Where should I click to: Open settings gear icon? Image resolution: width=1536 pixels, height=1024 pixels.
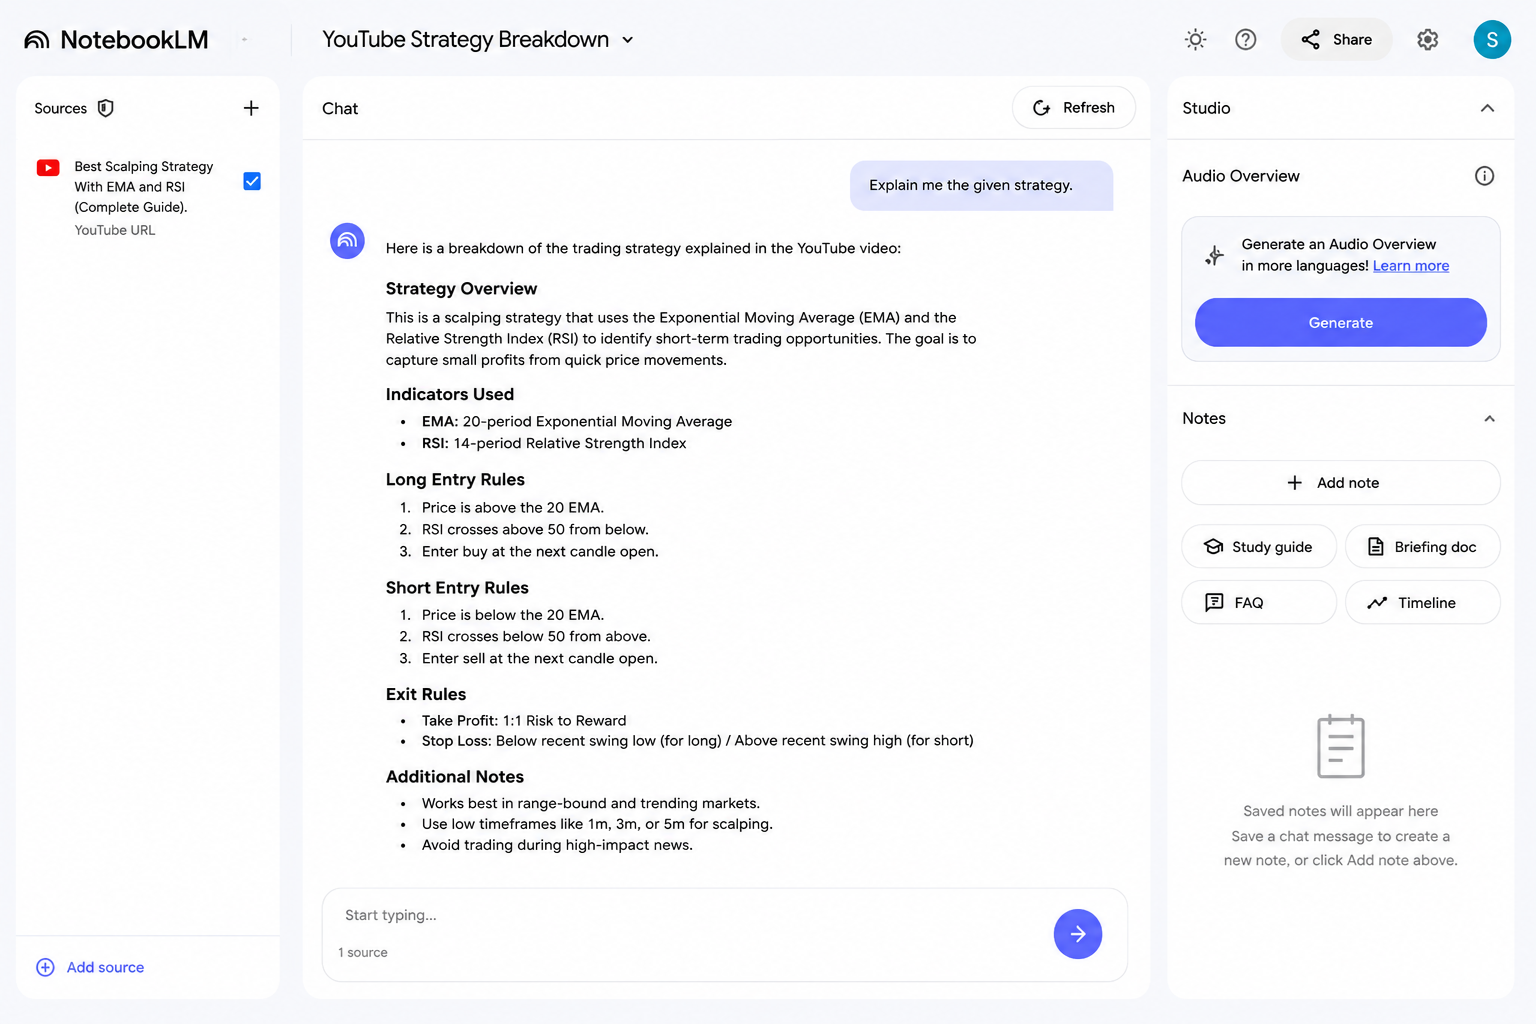pos(1428,40)
